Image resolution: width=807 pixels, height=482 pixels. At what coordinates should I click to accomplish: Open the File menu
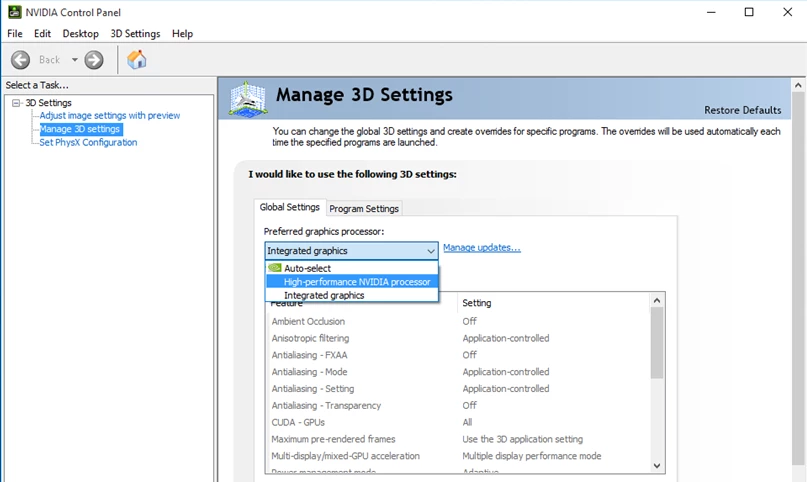click(x=14, y=33)
